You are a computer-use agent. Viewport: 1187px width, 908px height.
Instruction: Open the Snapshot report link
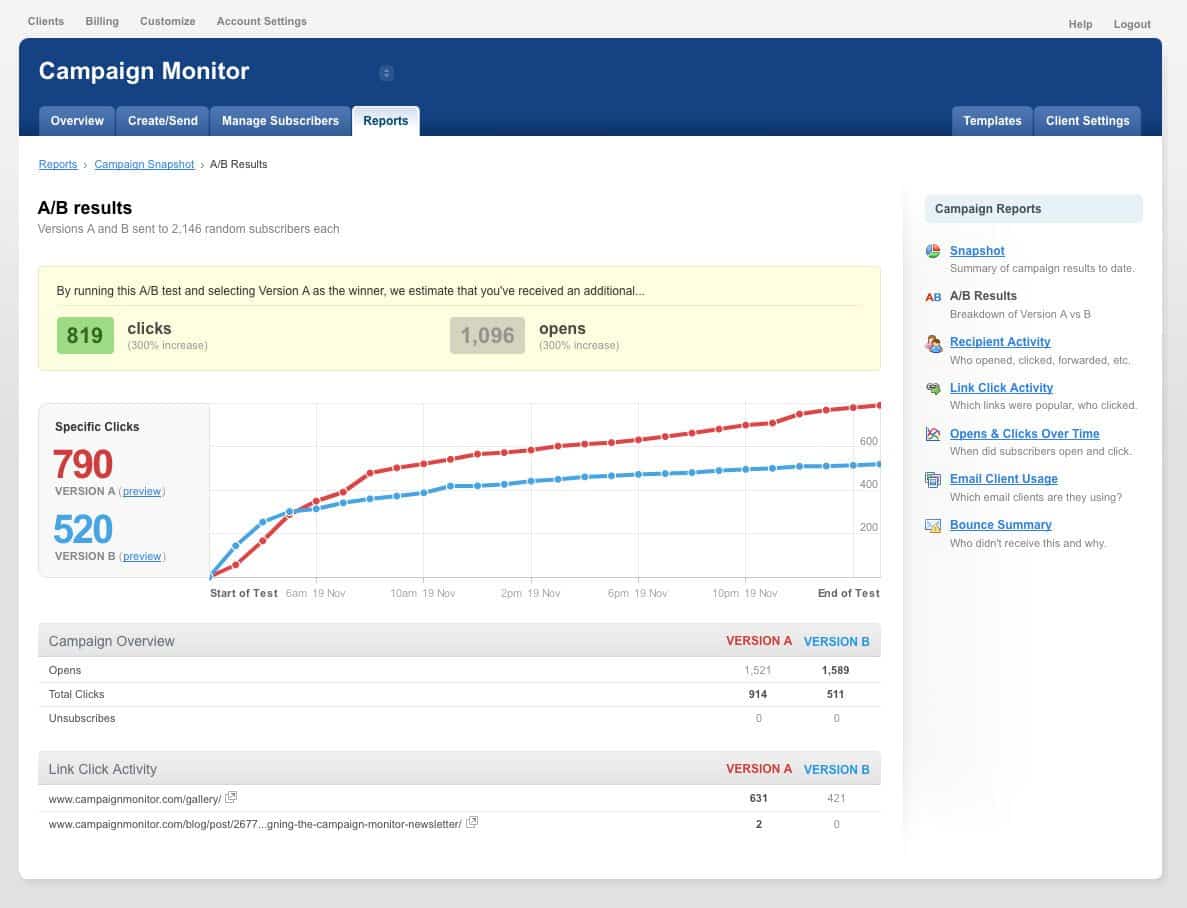tap(977, 251)
